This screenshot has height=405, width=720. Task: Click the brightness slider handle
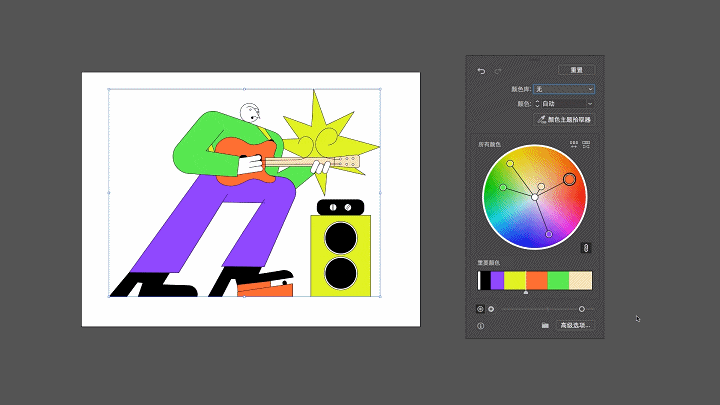(x=582, y=309)
